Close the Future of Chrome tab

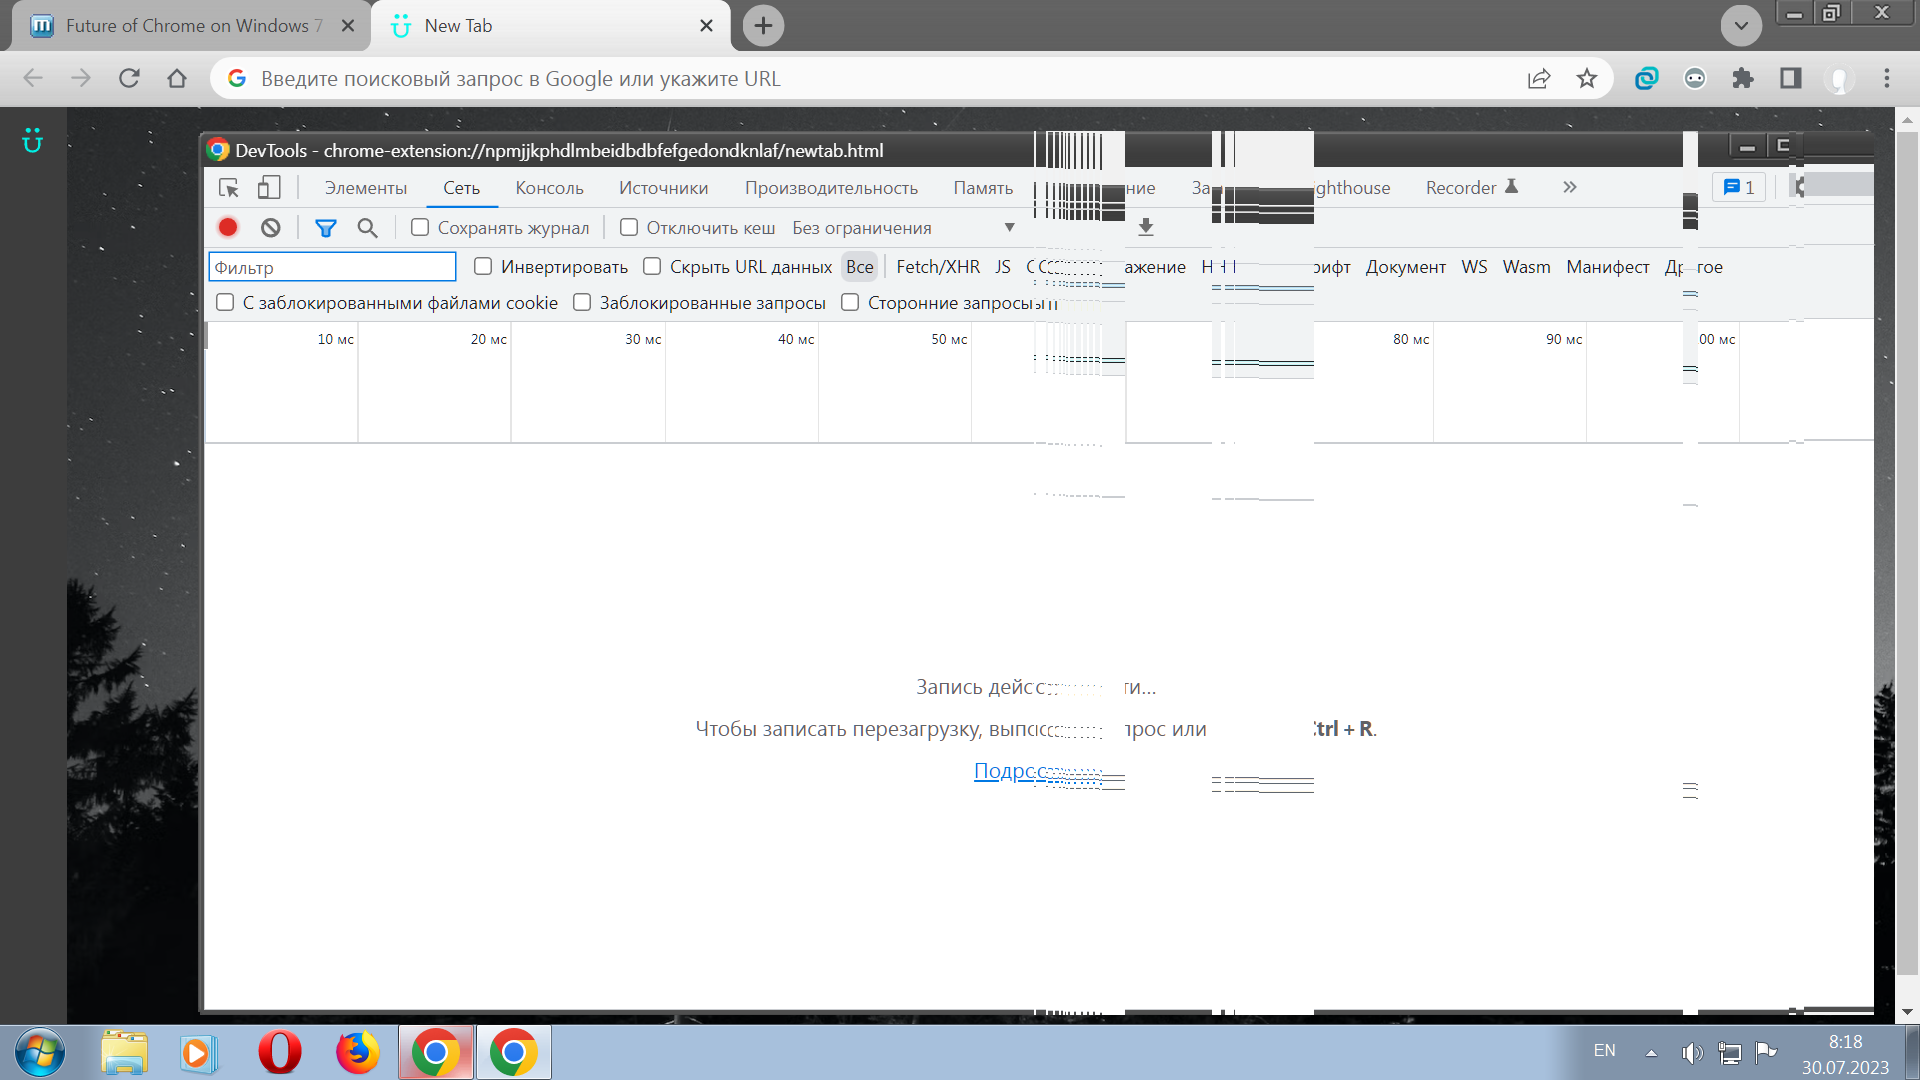(348, 26)
